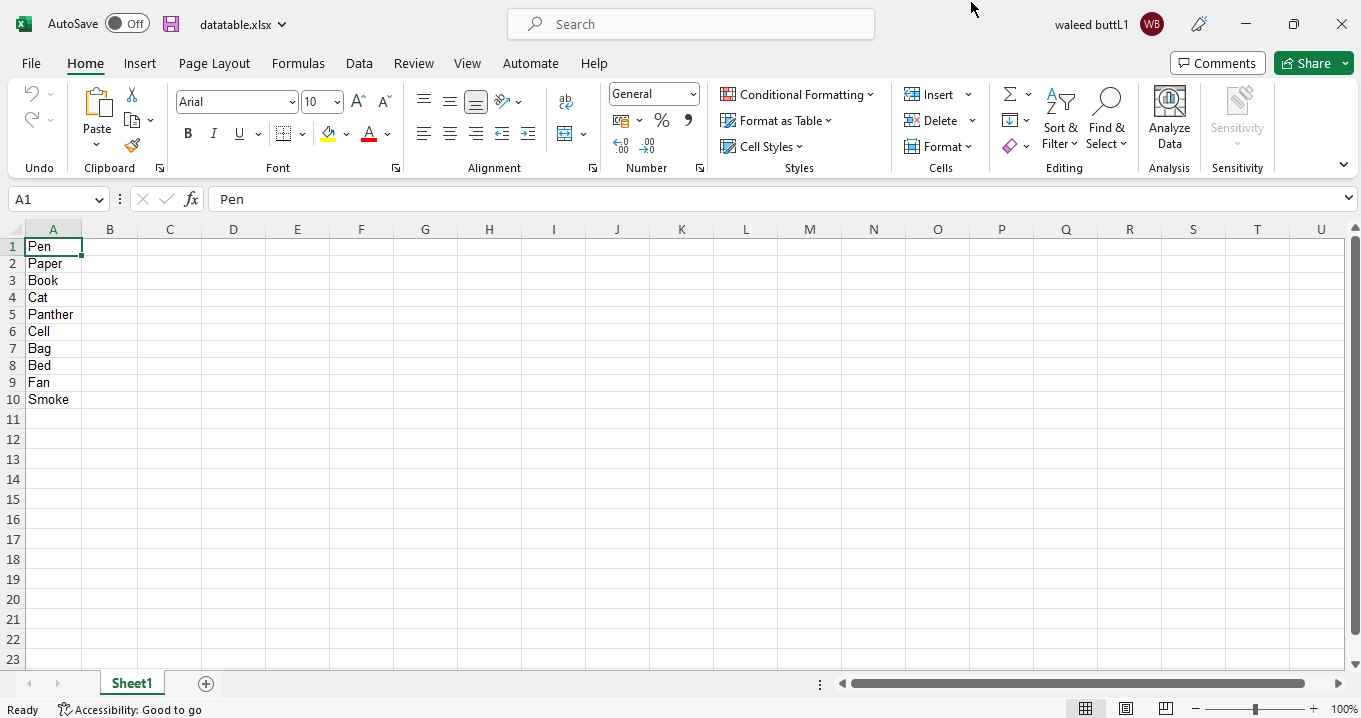
Task: Click the Cut scissors icon
Action: [132, 94]
